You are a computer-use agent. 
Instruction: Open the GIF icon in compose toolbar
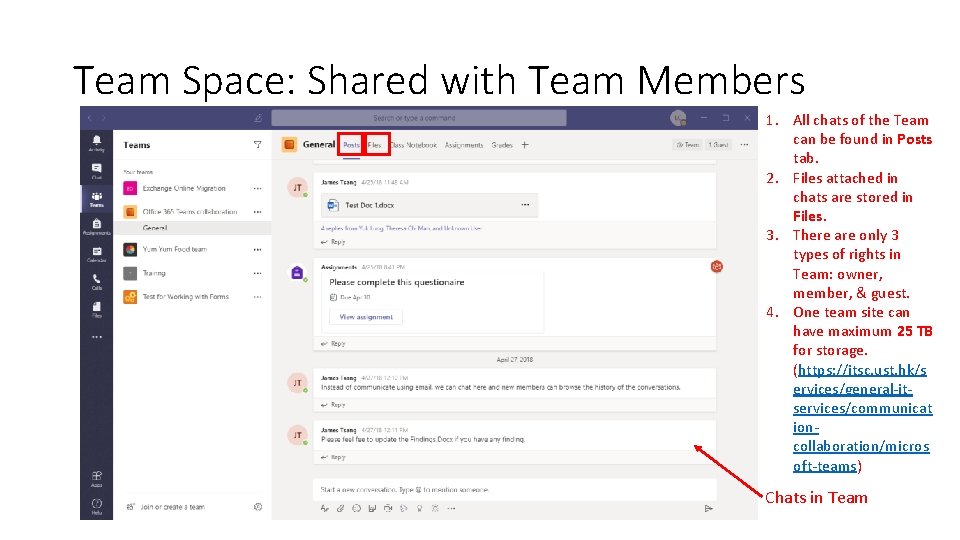[x=372, y=508]
